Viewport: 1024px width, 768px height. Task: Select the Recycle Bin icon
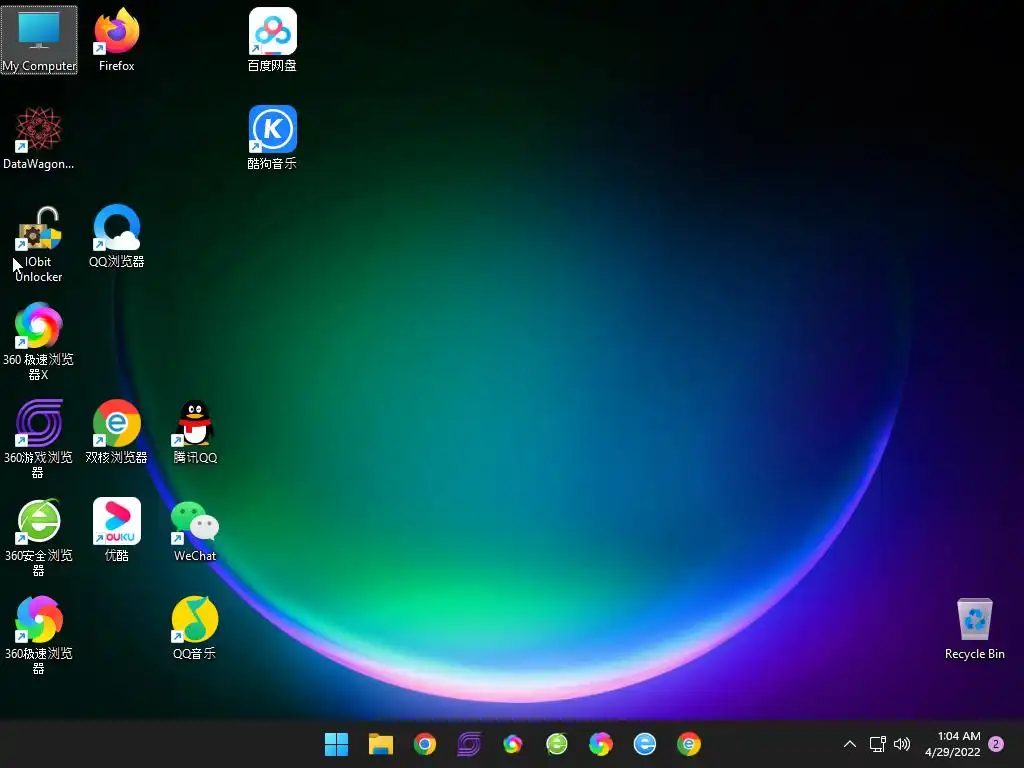click(x=974, y=628)
